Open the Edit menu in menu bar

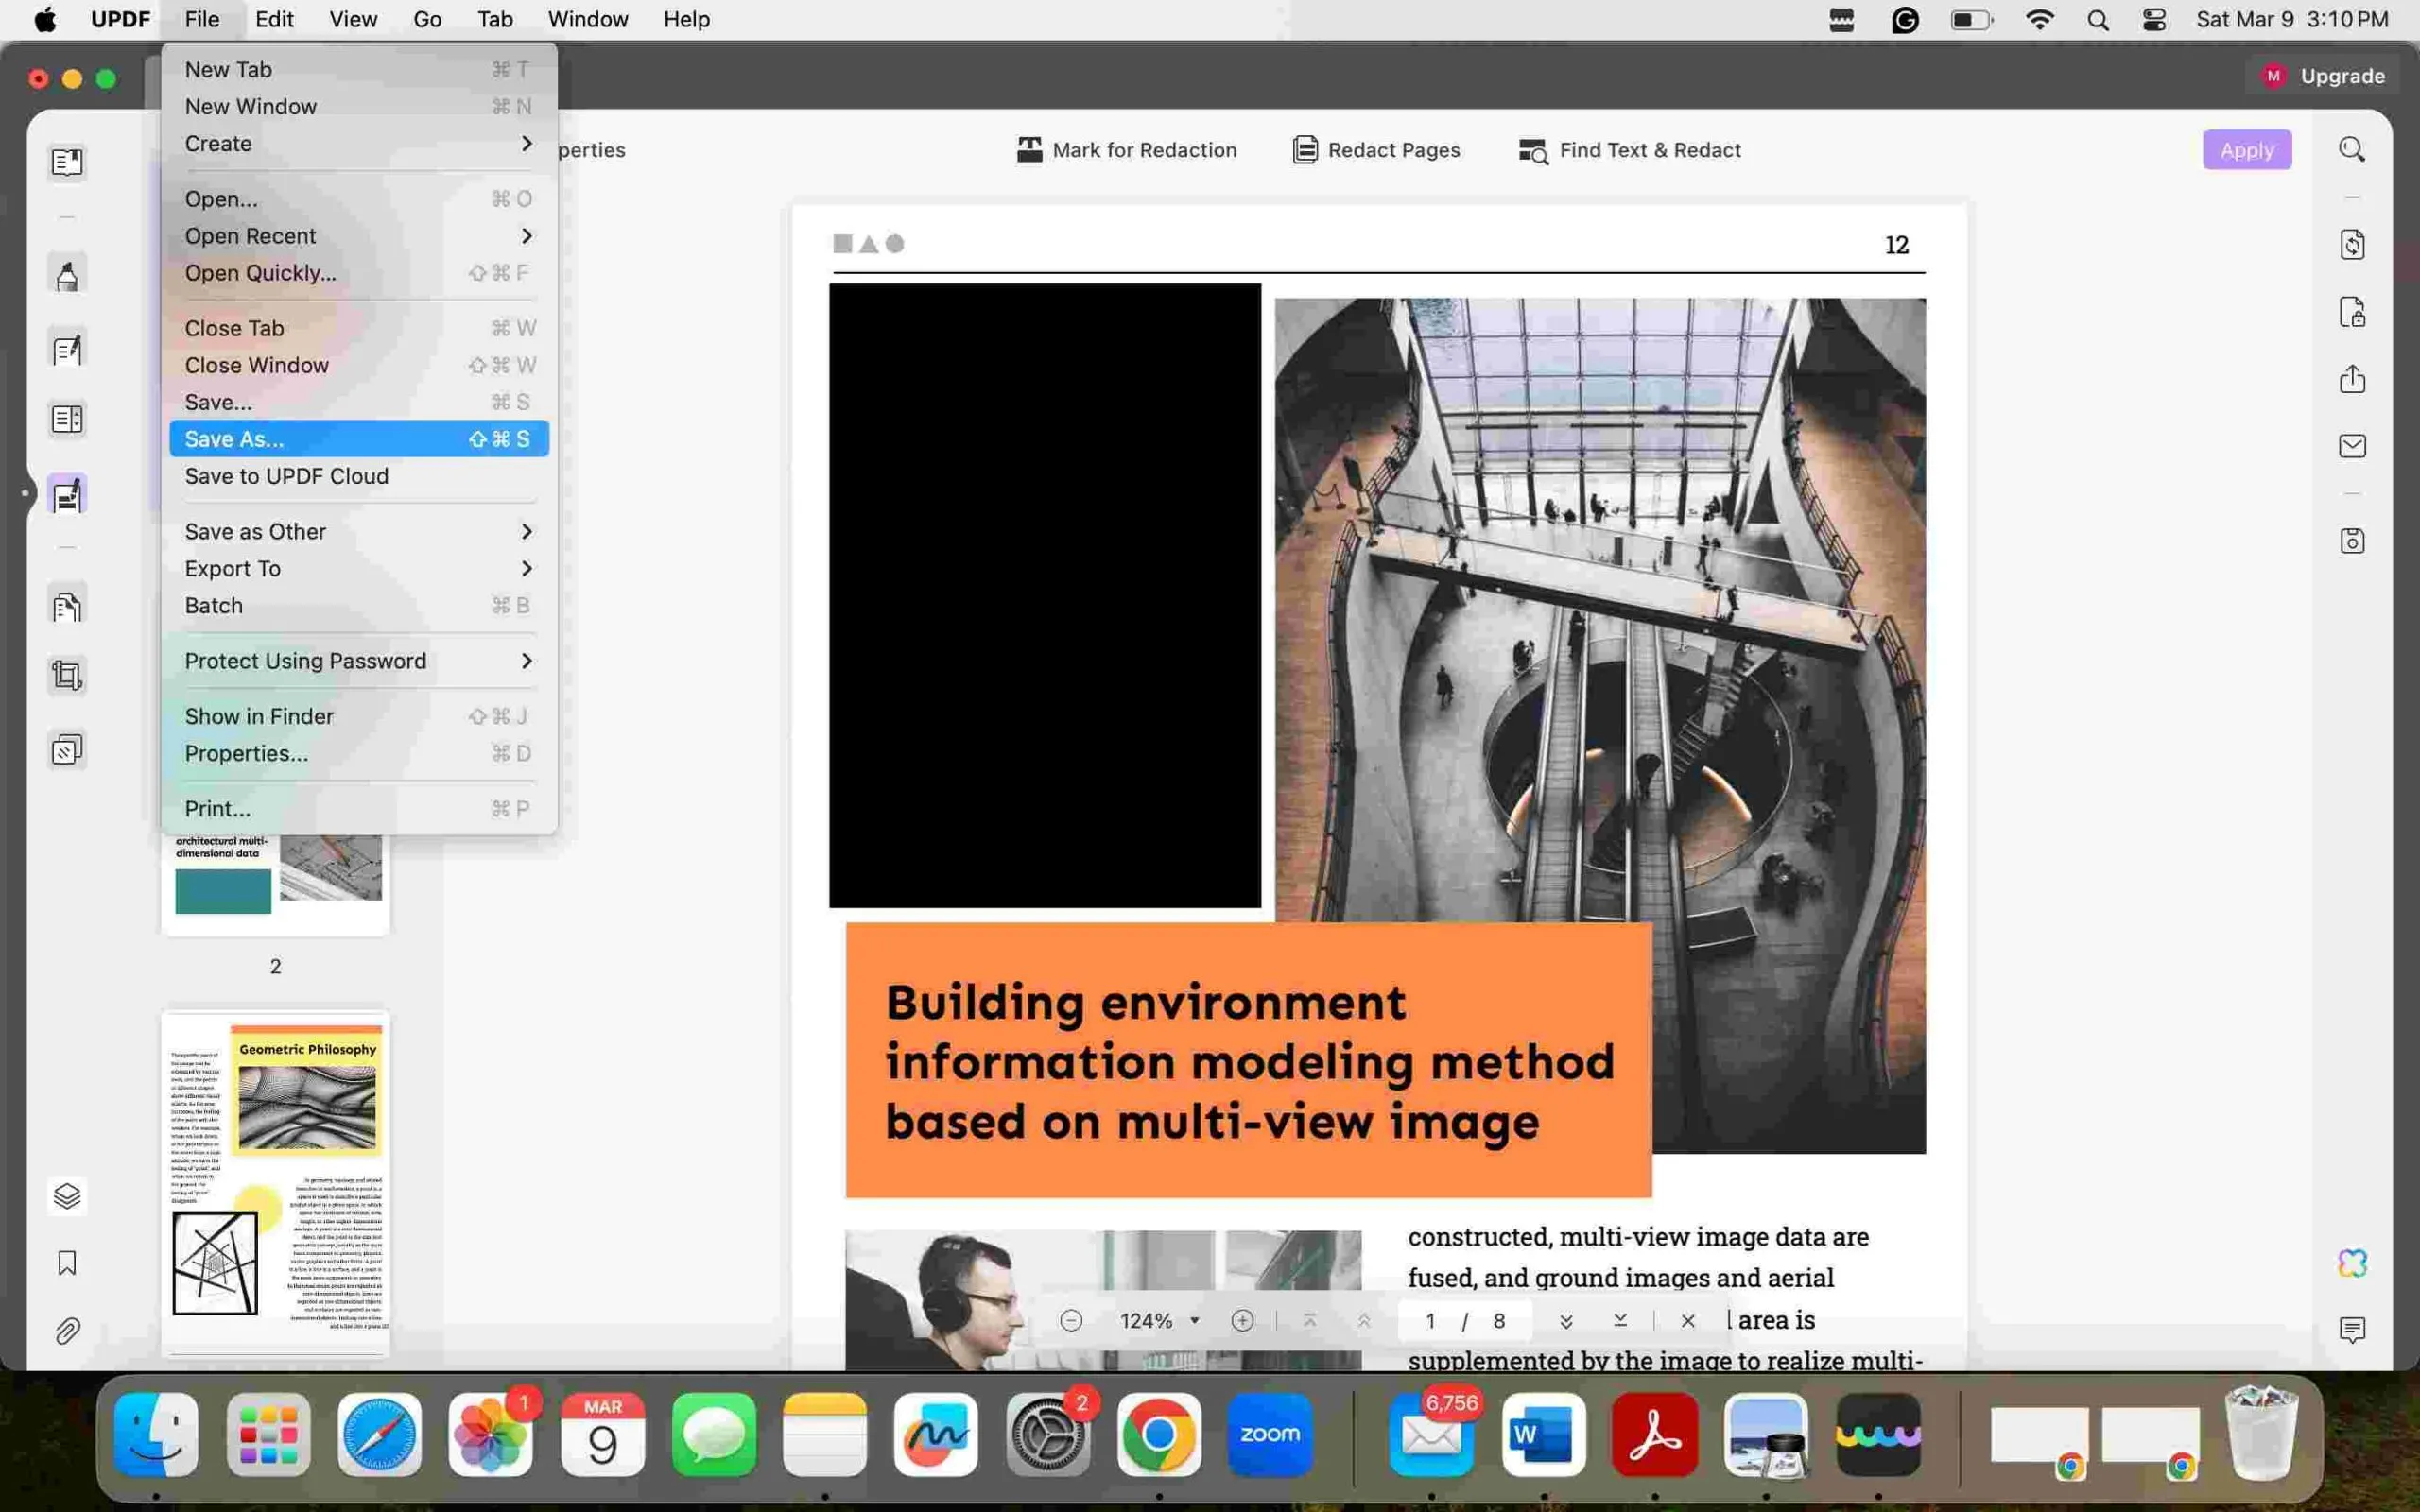click(273, 19)
